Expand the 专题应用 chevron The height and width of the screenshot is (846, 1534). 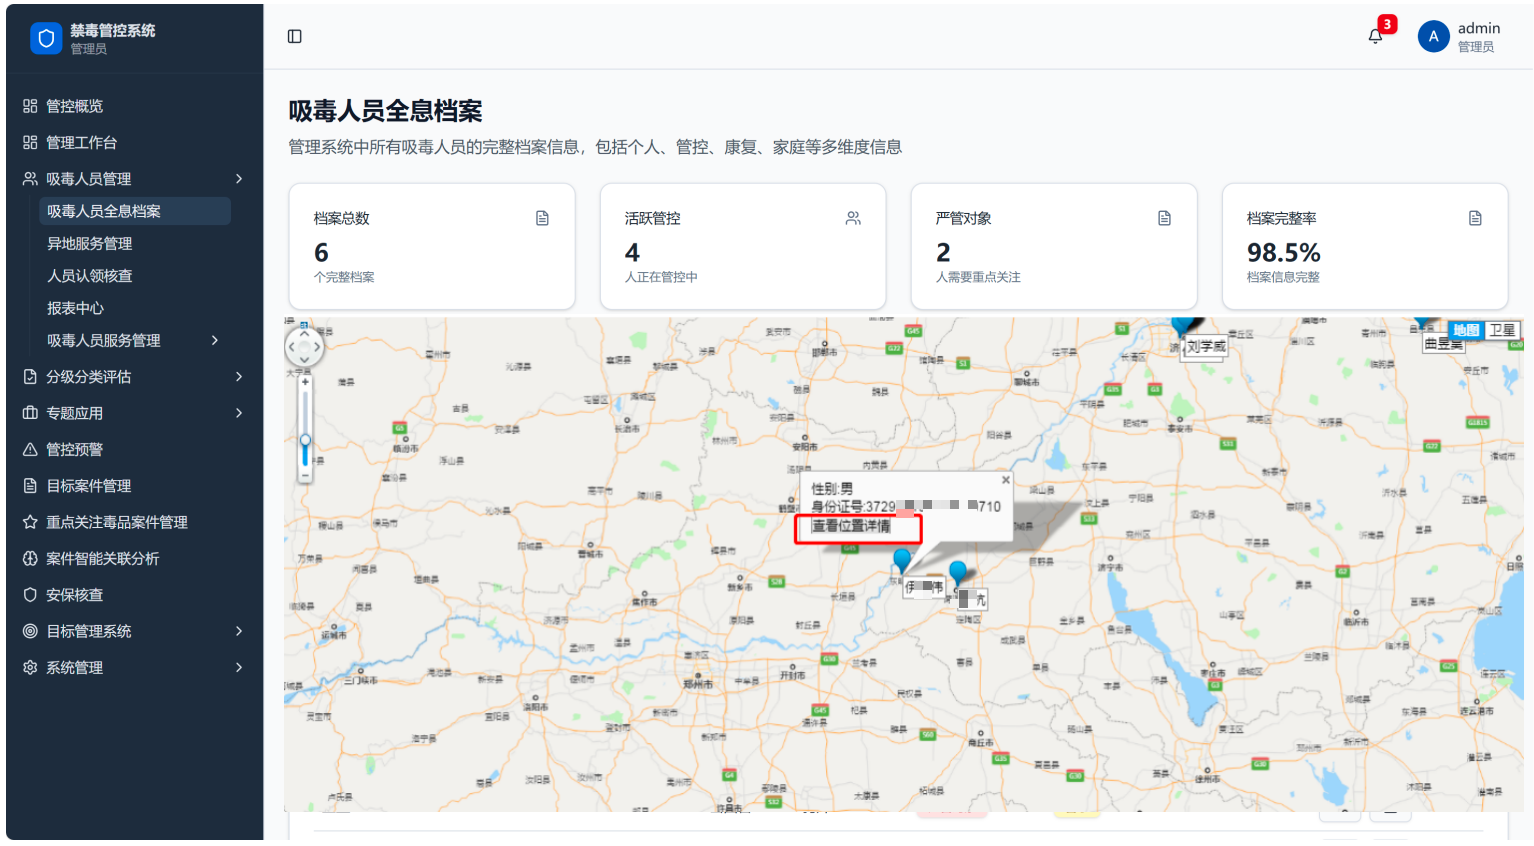239,413
